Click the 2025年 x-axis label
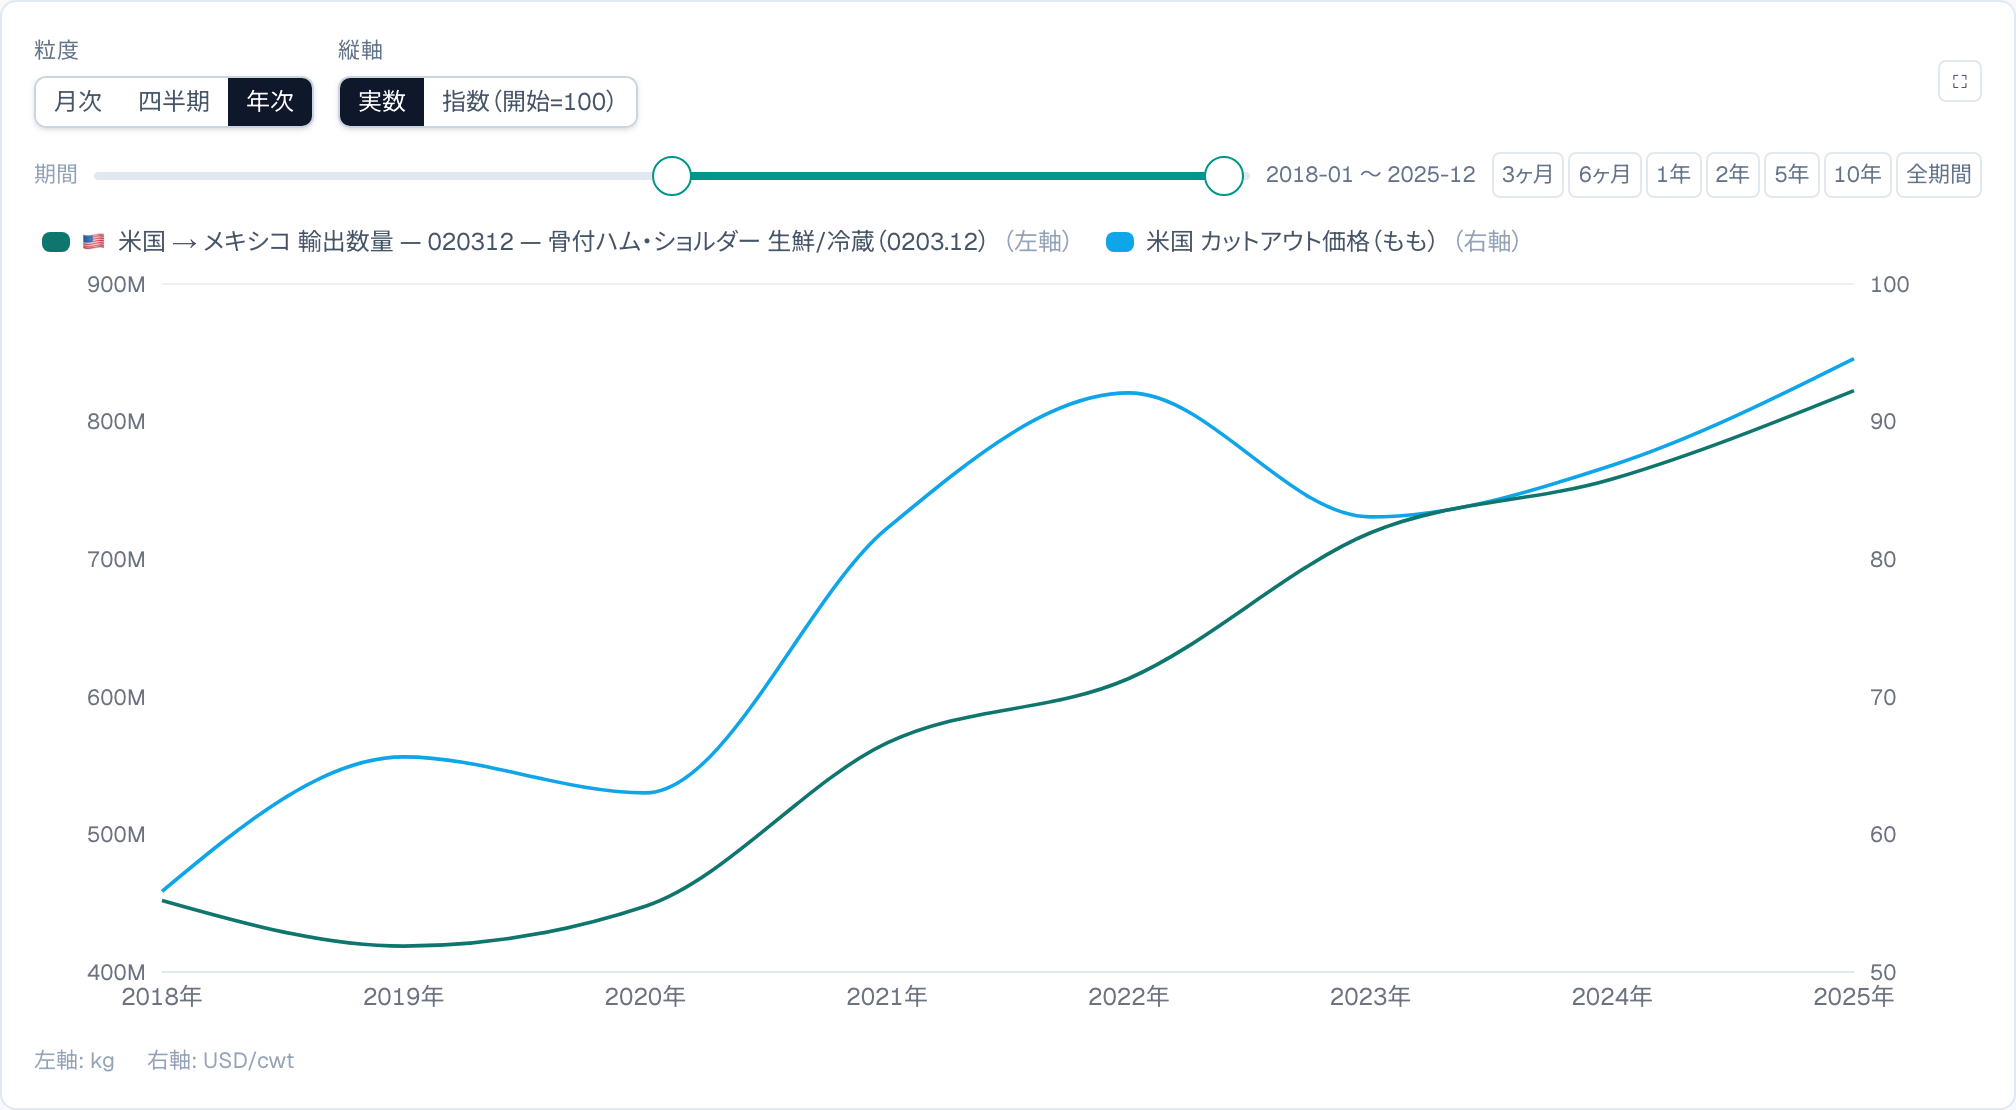The height and width of the screenshot is (1110, 2016). 1853,997
